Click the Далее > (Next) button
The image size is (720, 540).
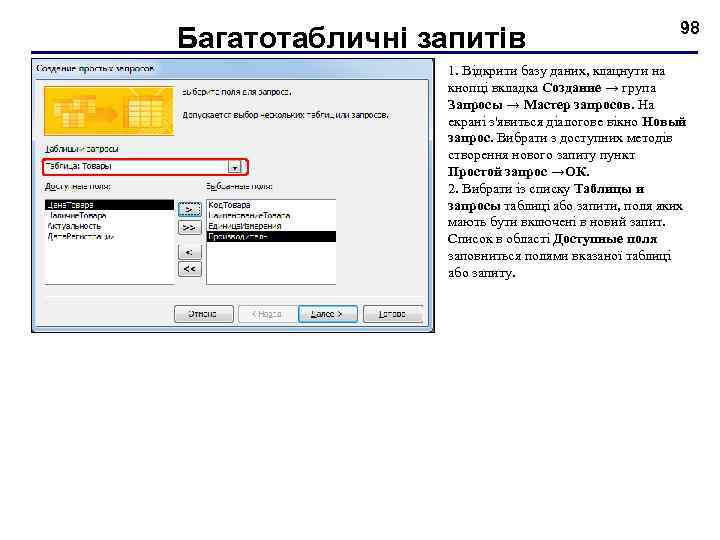coord(327,314)
